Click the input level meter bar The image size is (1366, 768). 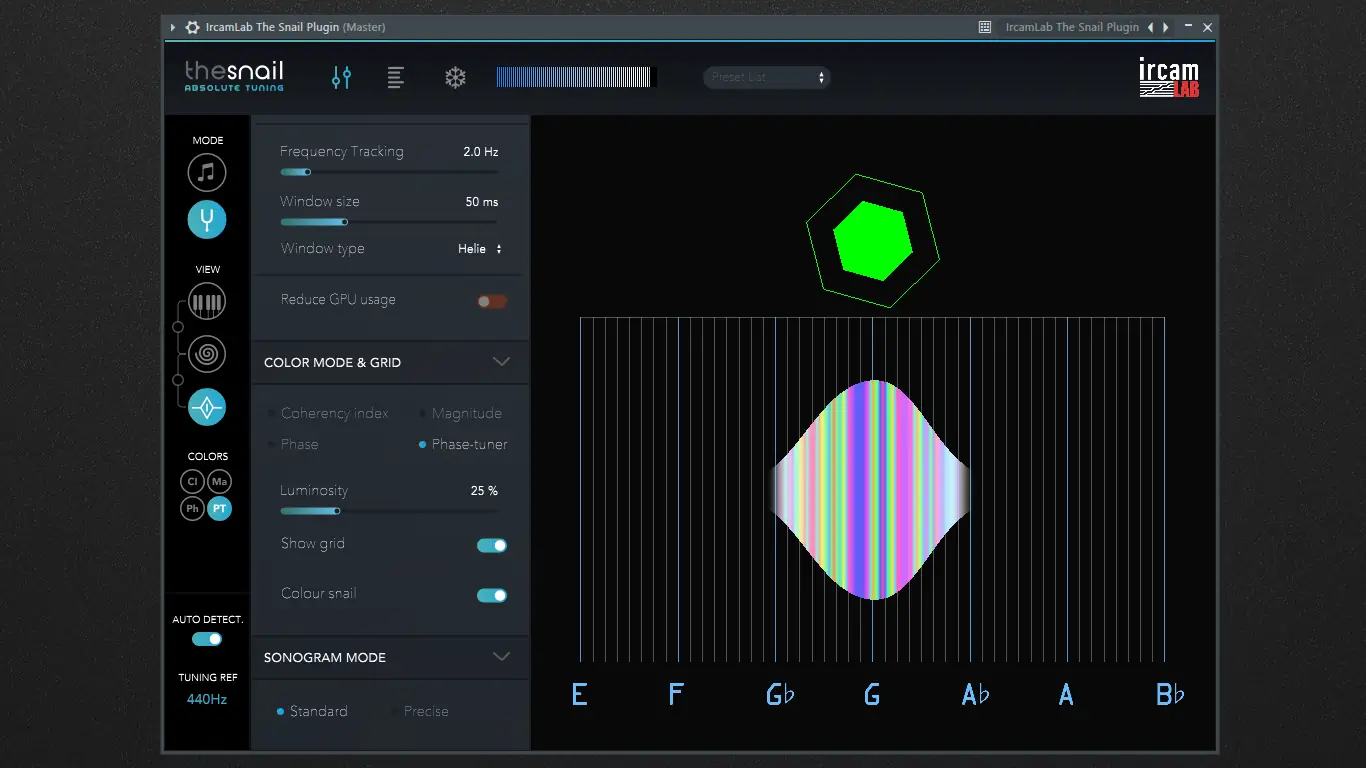(574, 77)
